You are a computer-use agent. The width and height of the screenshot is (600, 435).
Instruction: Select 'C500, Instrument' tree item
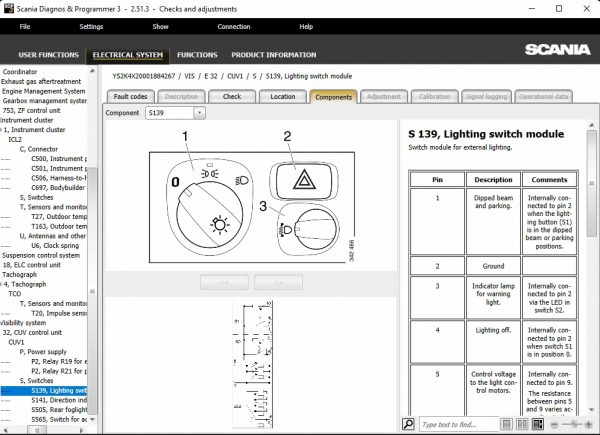59,159
